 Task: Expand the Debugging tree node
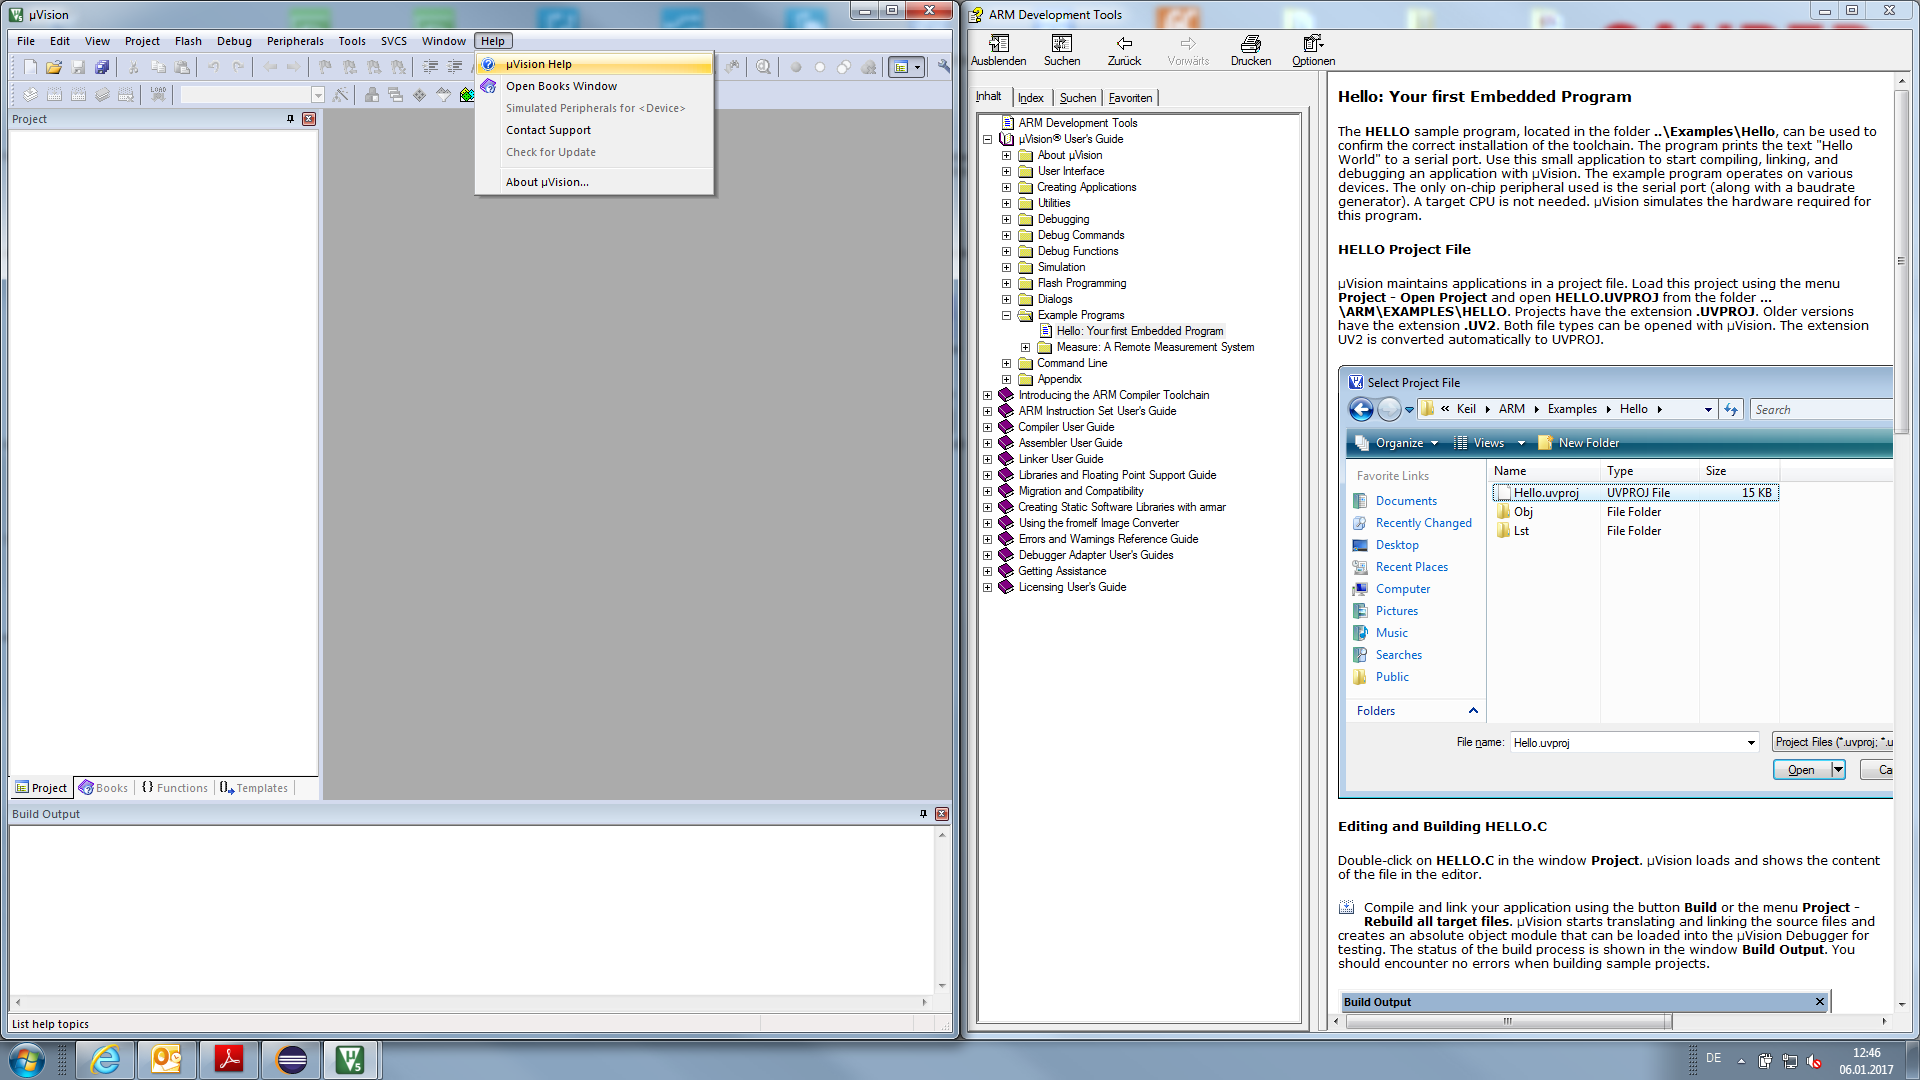point(1007,219)
